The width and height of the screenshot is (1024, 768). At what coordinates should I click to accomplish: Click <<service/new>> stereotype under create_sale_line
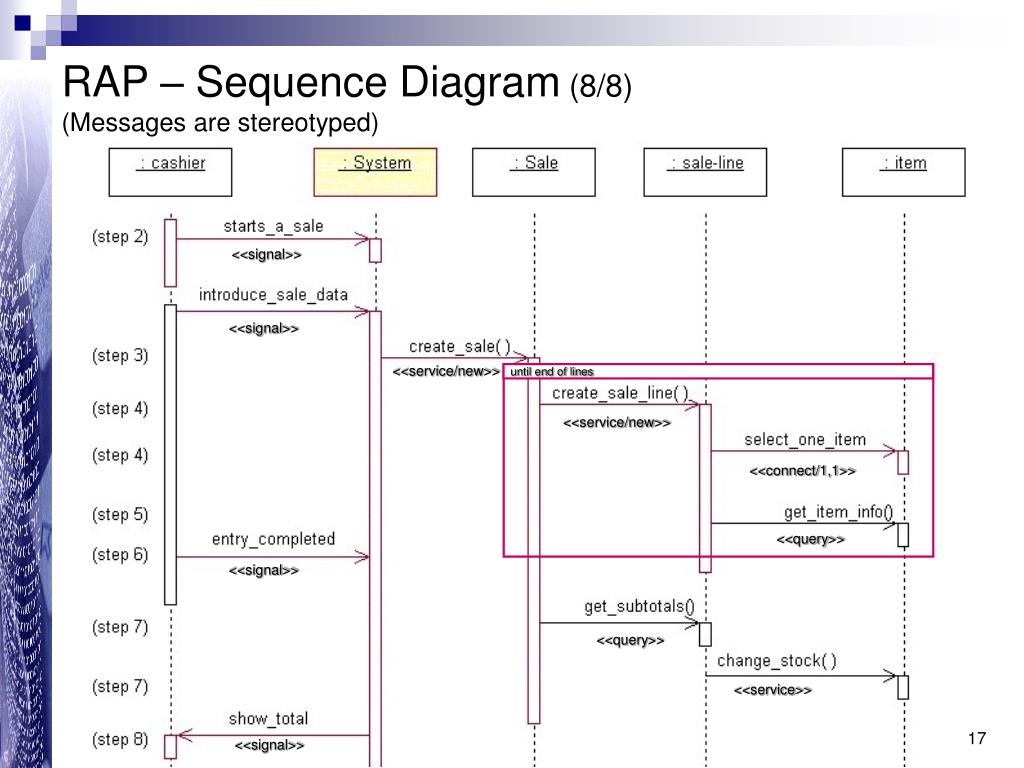pyautogui.click(x=616, y=423)
